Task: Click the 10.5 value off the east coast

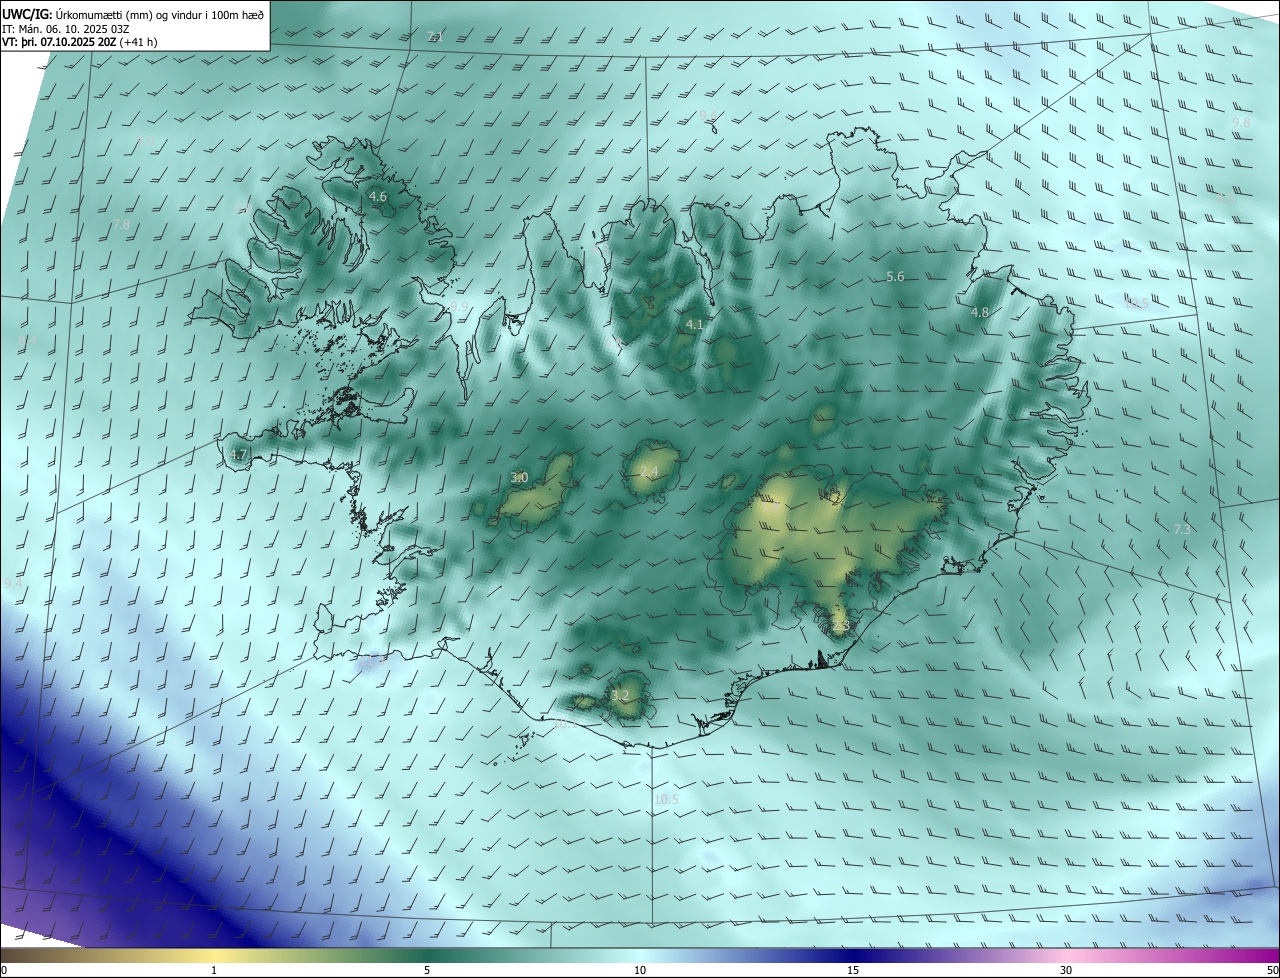Action: 1137,303
